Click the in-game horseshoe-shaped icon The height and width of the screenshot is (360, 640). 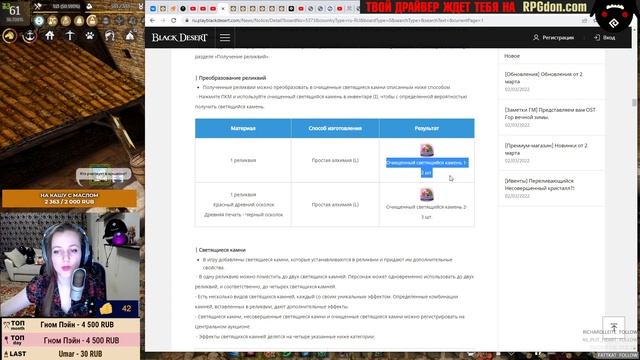(109, 36)
